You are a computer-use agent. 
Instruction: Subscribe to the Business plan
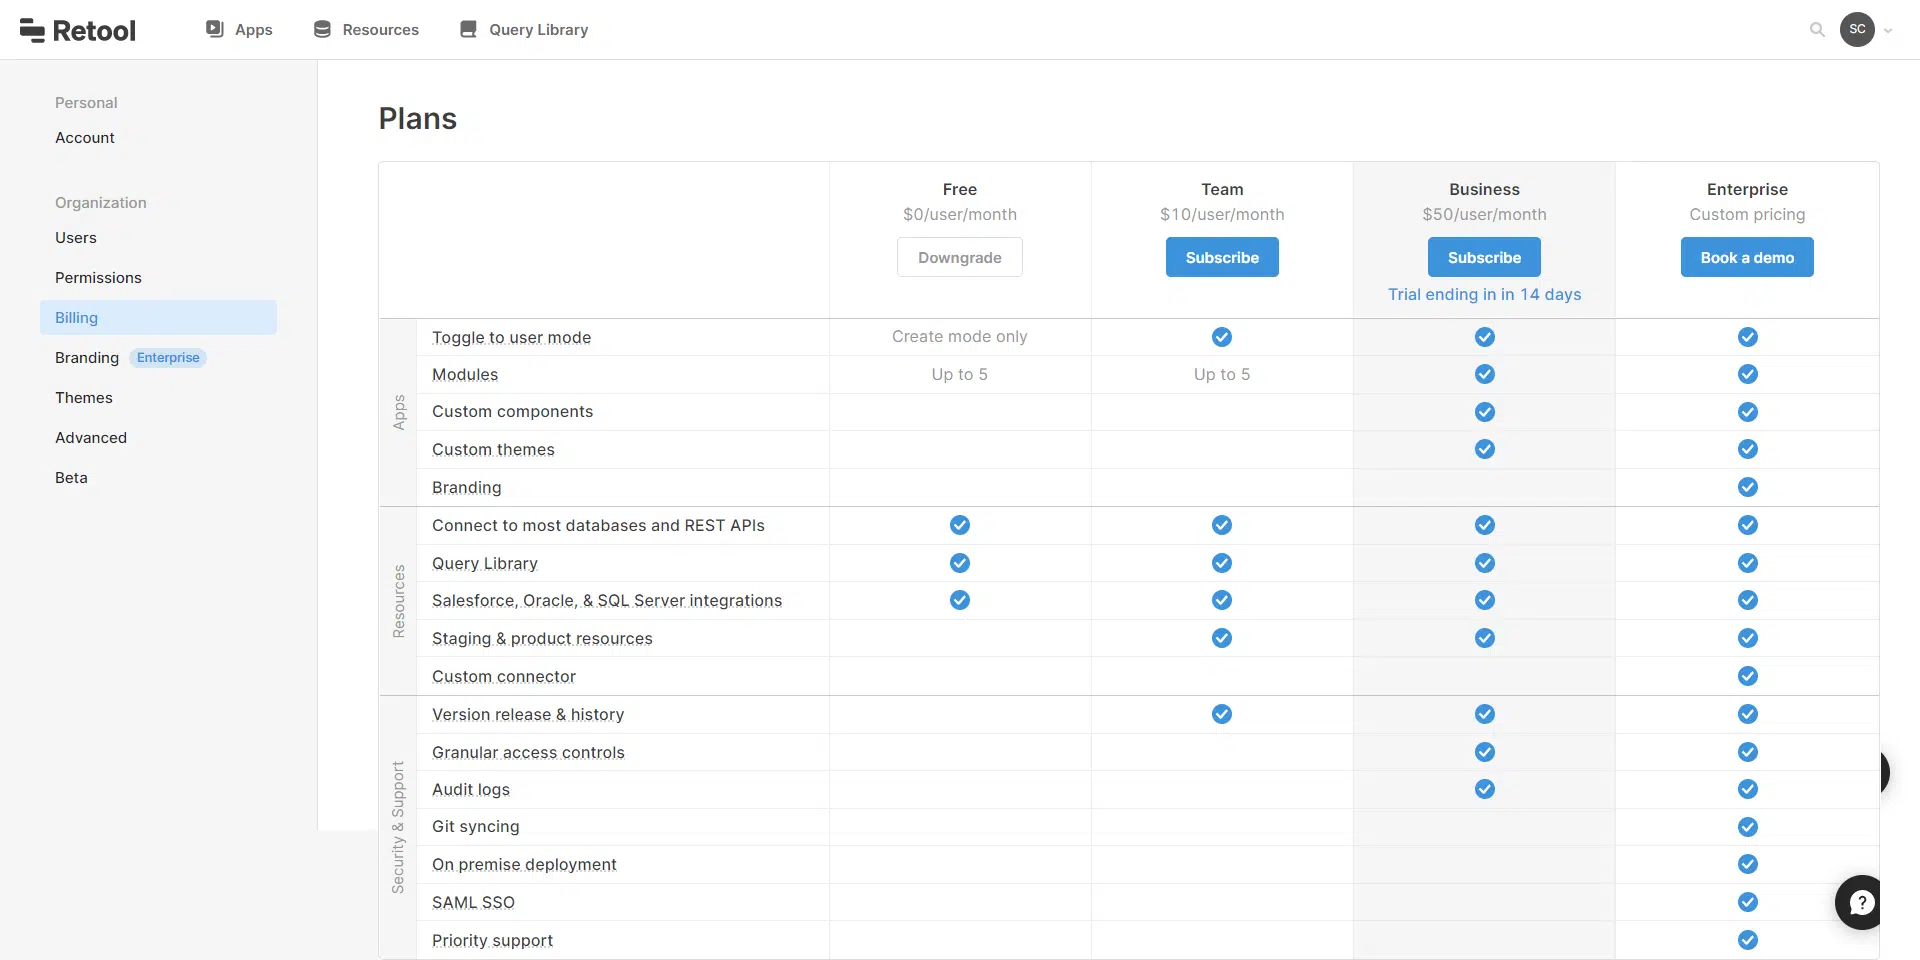1484,257
